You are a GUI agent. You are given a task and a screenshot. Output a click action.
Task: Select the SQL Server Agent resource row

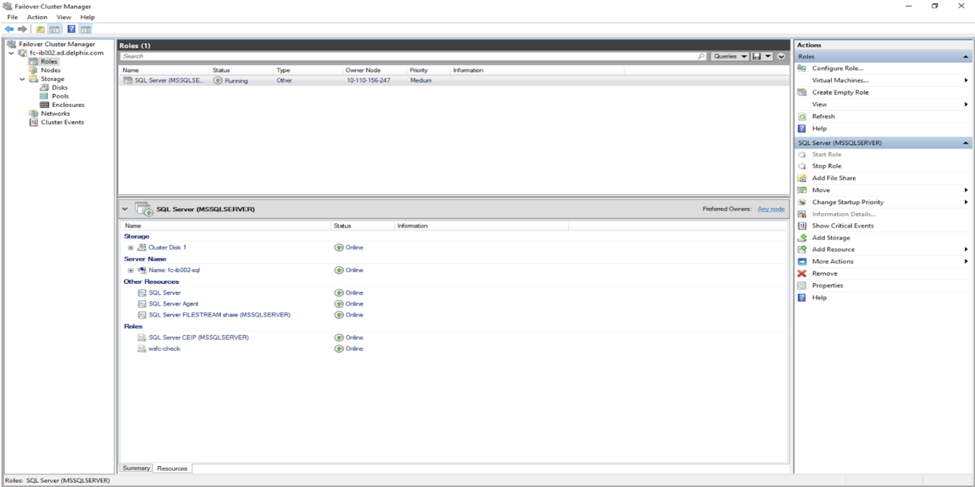[x=173, y=303]
